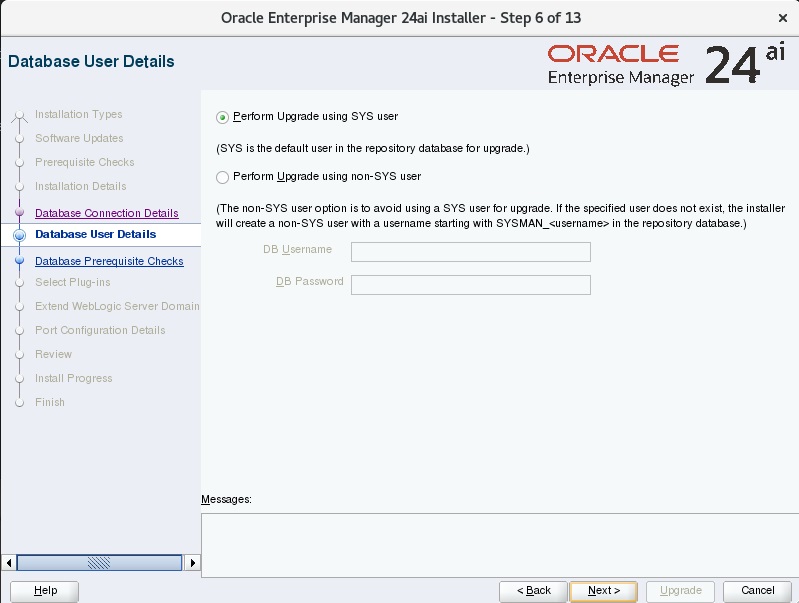Click the Messages label
Image resolution: width=799 pixels, height=603 pixels.
coord(226,500)
